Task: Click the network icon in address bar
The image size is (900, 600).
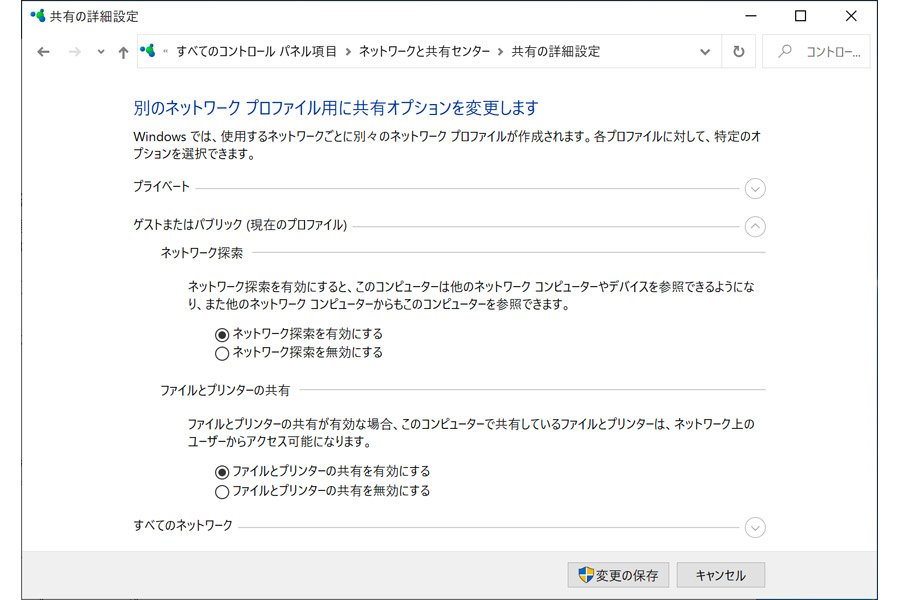Action: [x=148, y=51]
